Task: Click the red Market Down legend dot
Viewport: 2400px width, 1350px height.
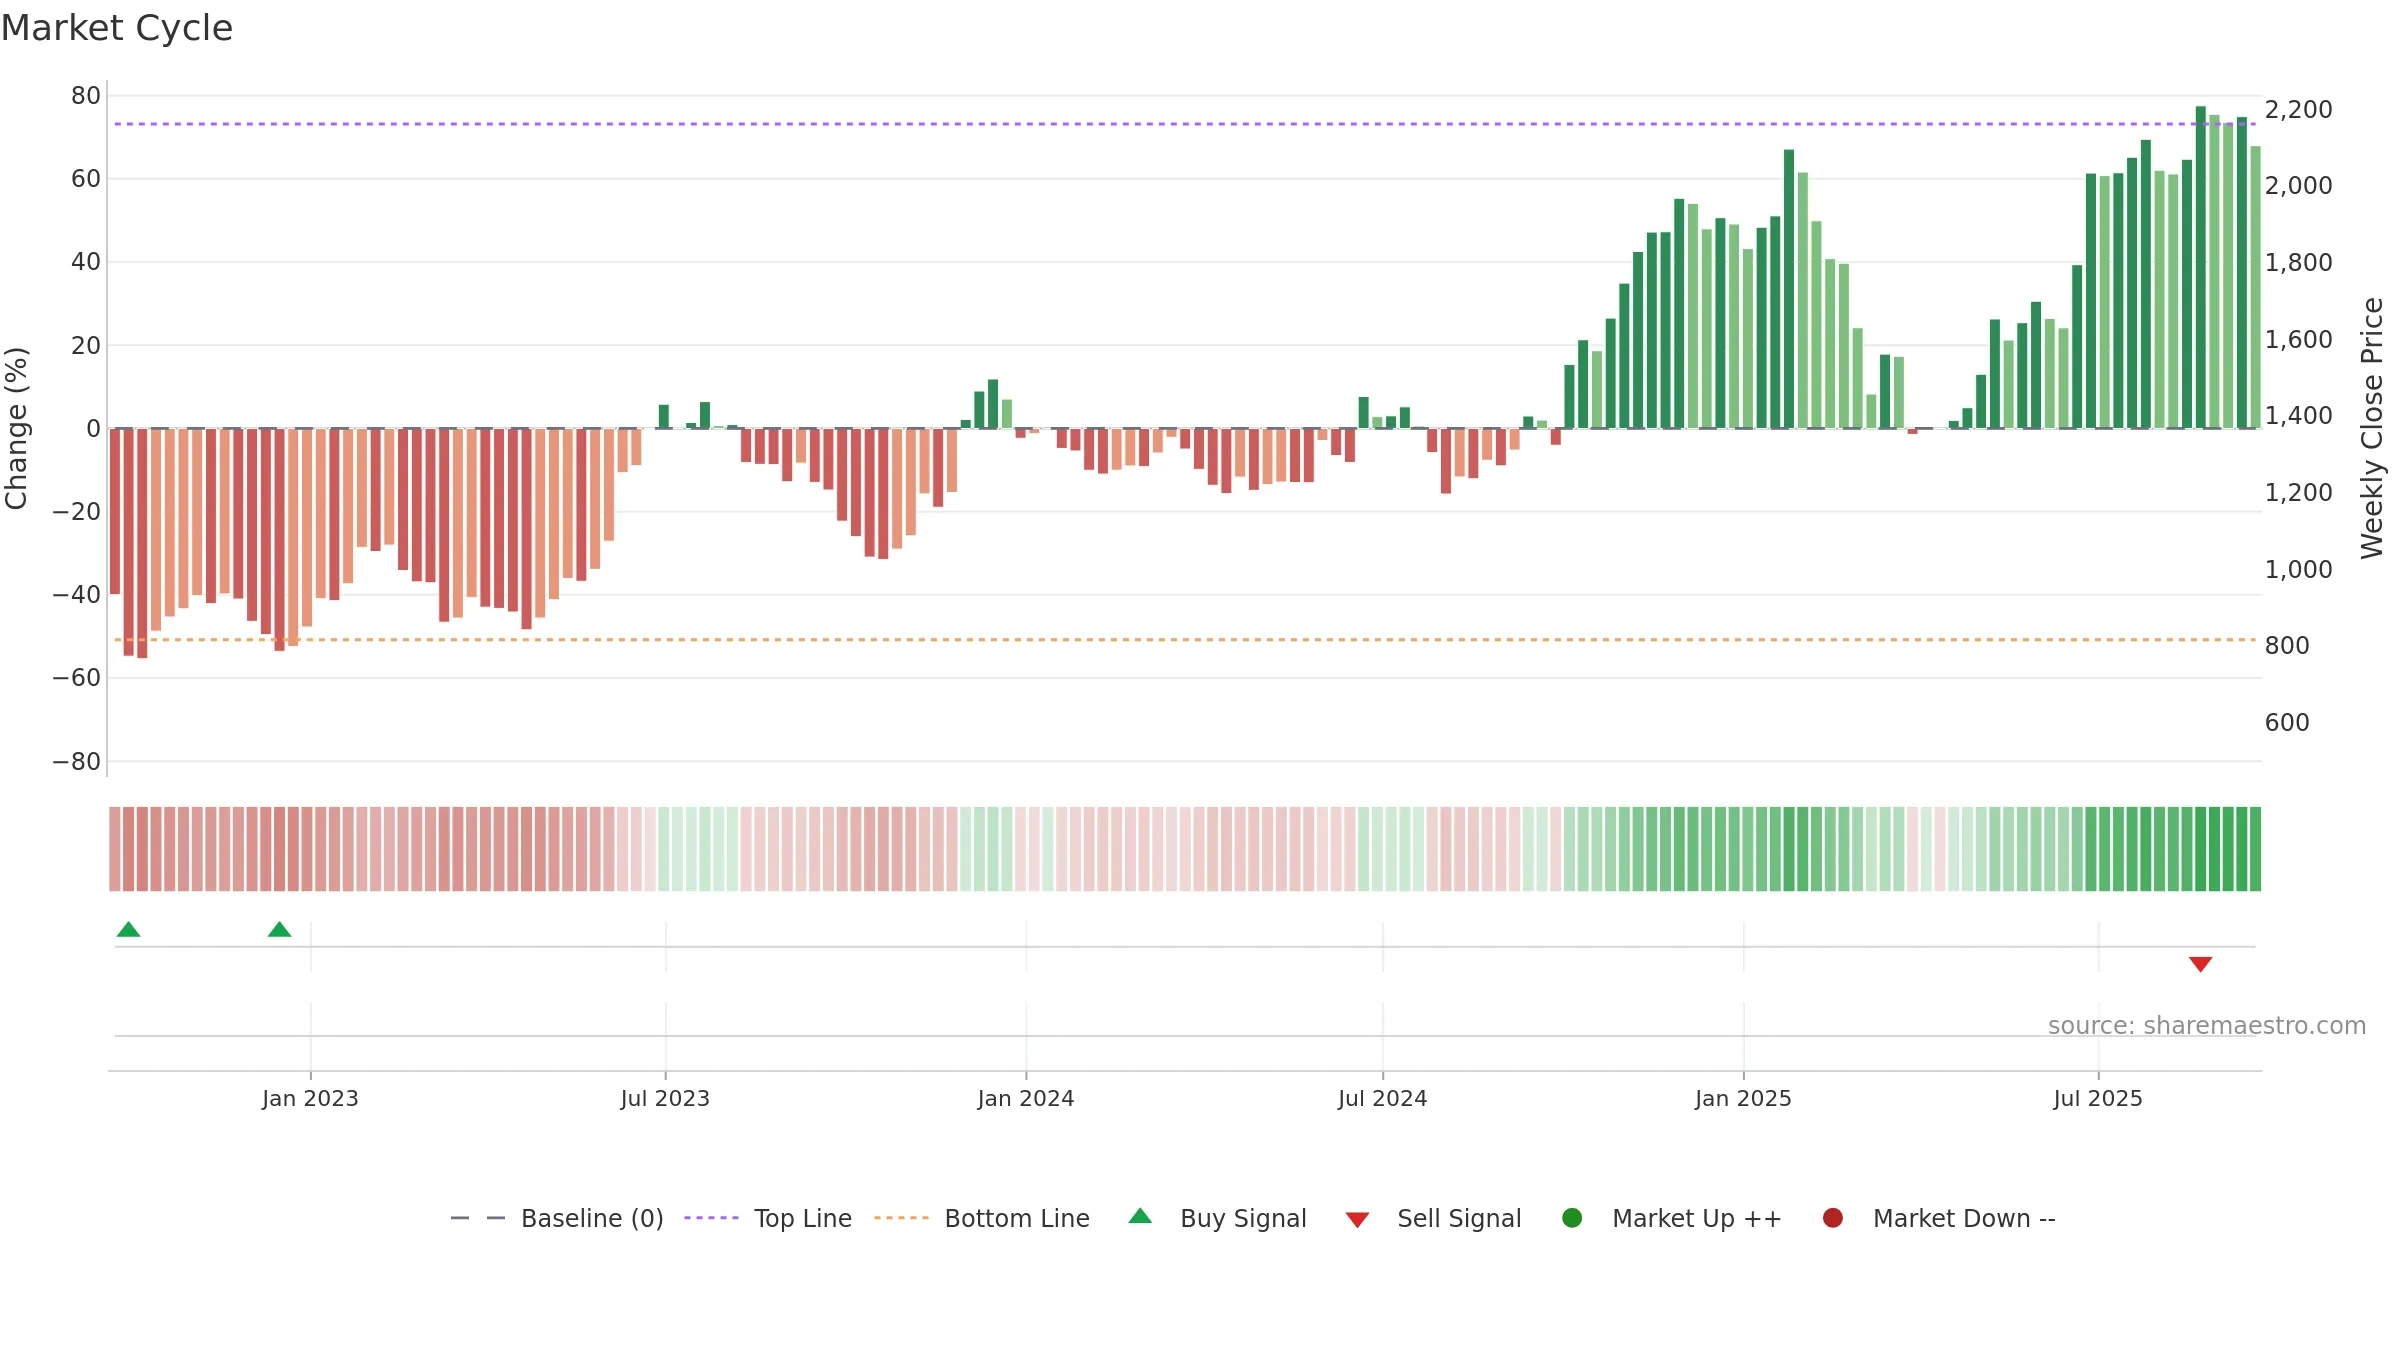Action: coord(1833,1218)
